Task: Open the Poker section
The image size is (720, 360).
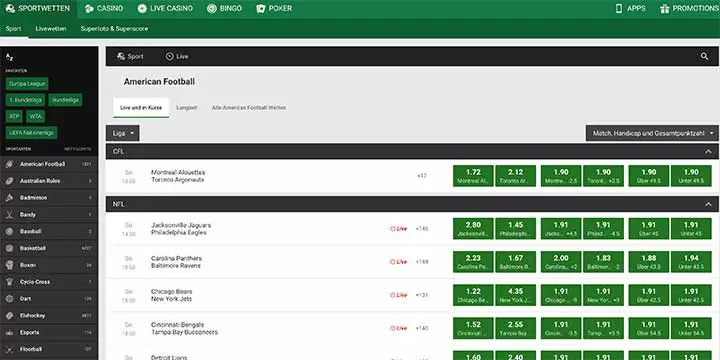Action: [274, 8]
